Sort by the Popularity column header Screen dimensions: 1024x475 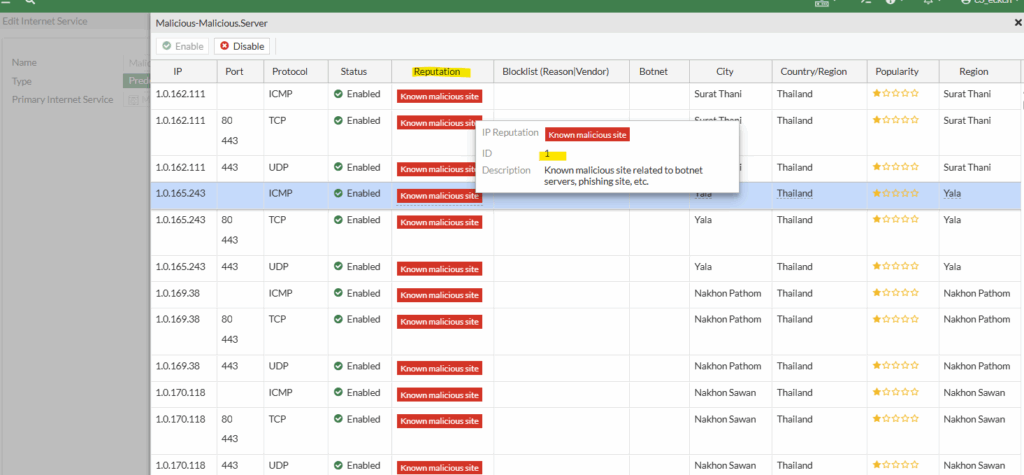[x=897, y=72]
